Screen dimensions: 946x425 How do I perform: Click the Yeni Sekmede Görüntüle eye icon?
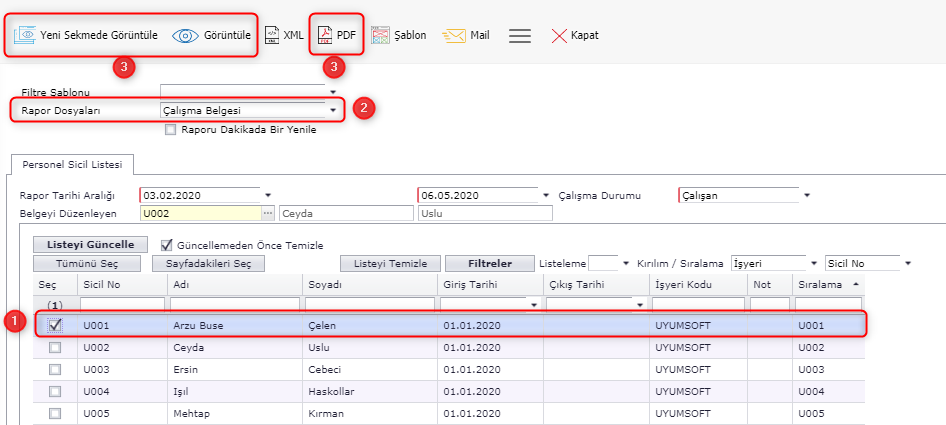click(x=26, y=35)
